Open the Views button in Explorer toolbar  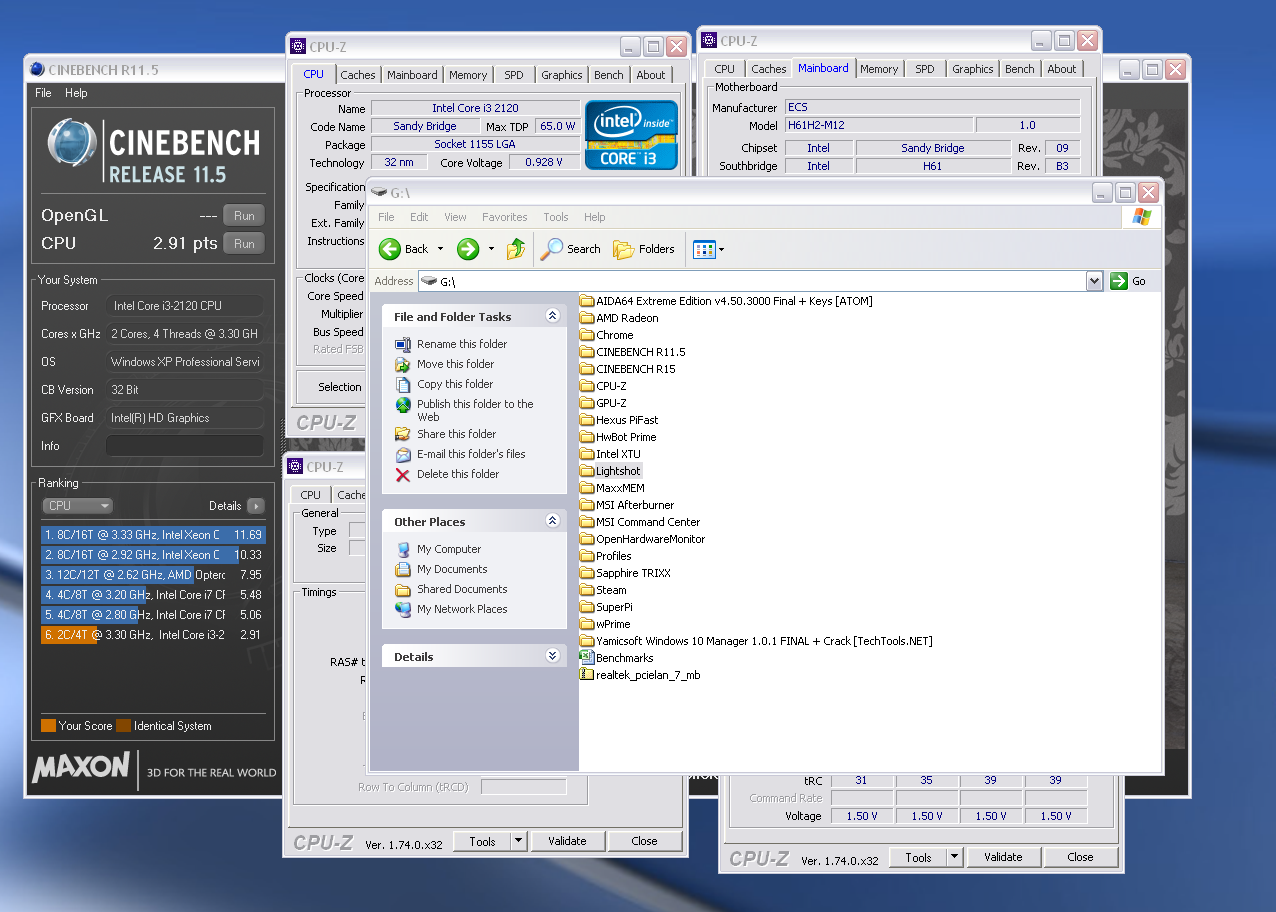click(x=705, y=249)
